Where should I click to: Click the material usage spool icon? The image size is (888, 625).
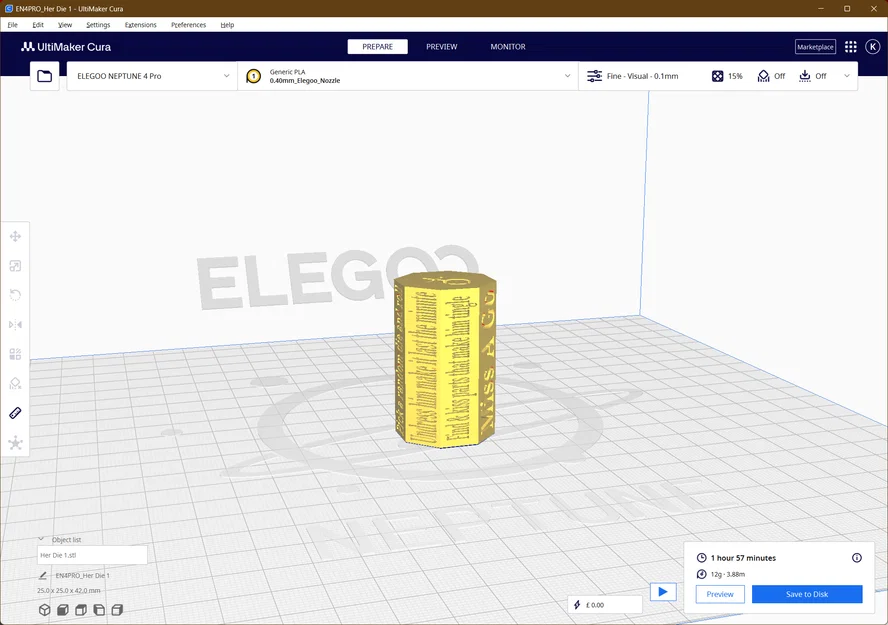tap(701, 574)
